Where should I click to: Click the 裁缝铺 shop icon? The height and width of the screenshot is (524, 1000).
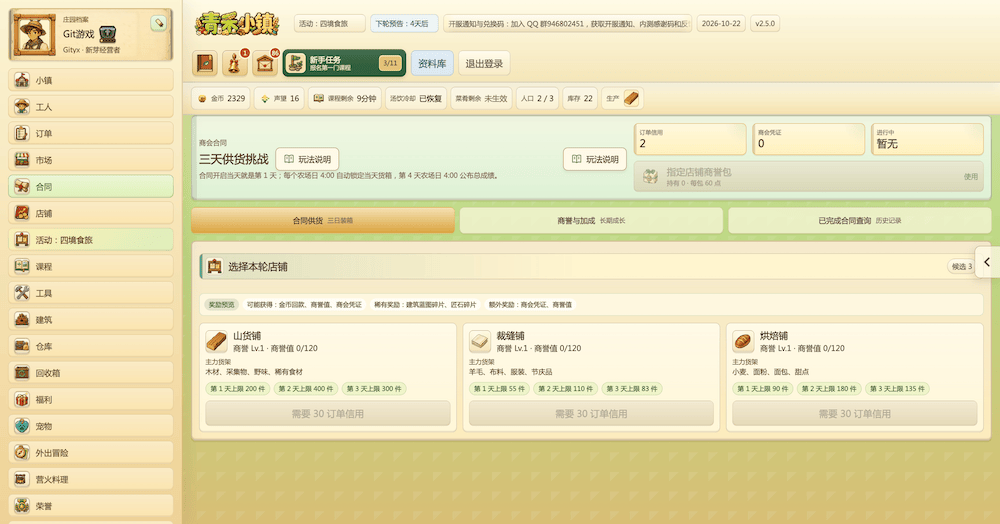pyautogui.click(x=480, y=342)
